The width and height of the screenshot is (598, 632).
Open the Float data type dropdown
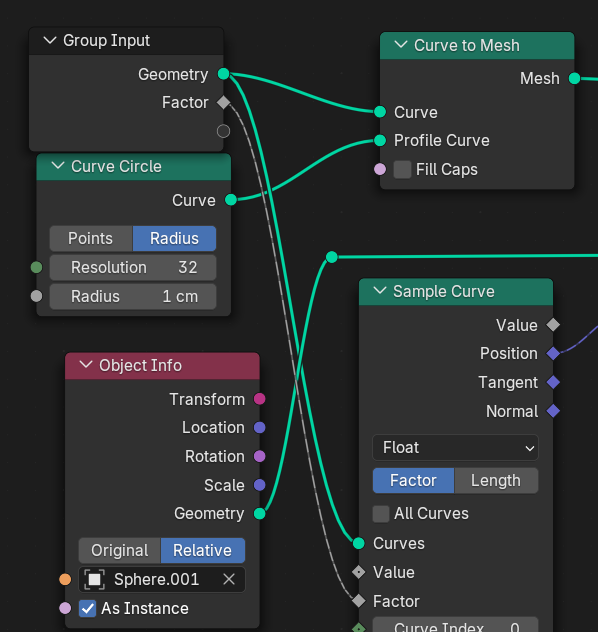[x=455, y=447]
